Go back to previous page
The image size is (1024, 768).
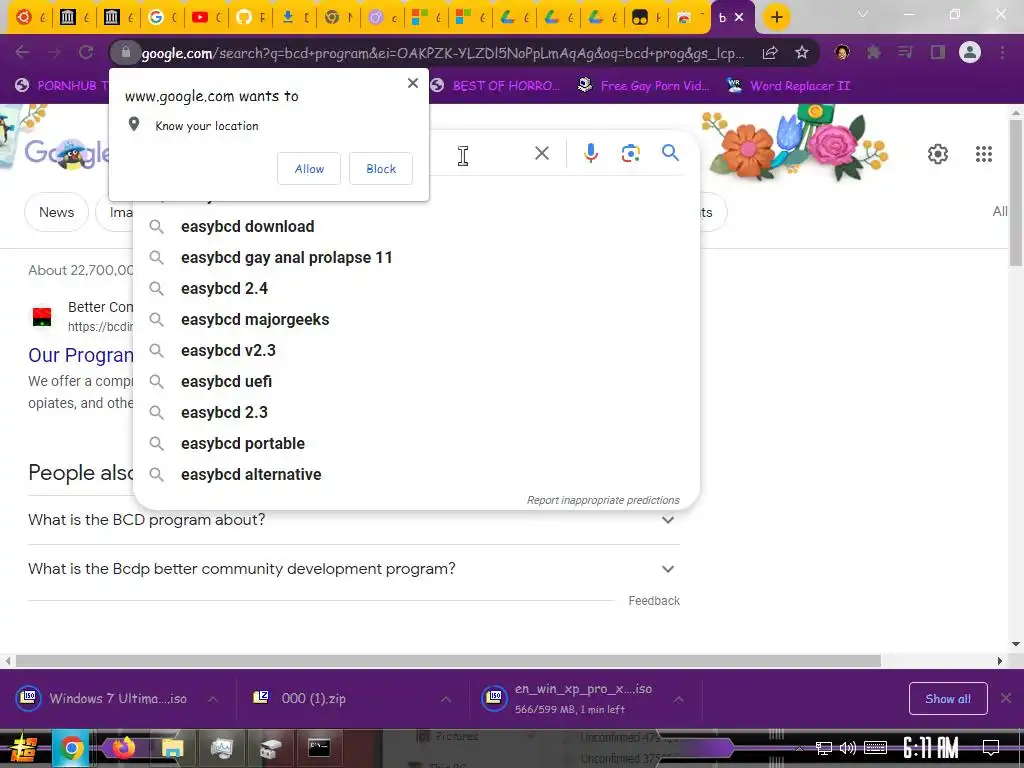click(22, 52)
